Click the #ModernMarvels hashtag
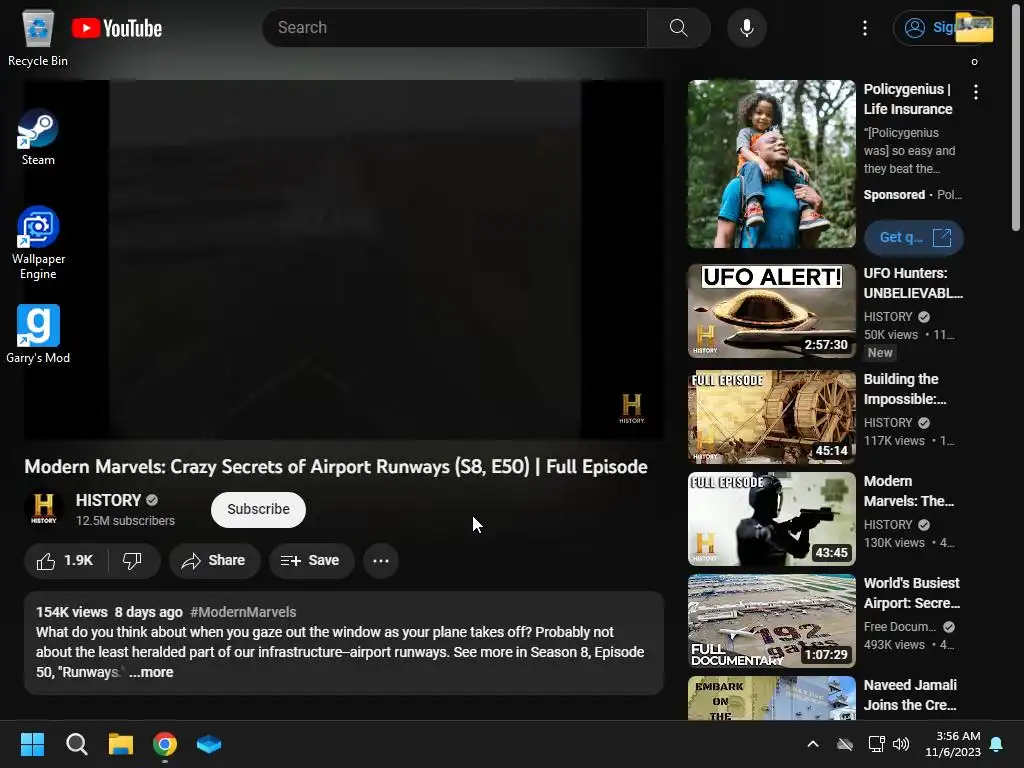1024x768 pixels. click(243, 612)
